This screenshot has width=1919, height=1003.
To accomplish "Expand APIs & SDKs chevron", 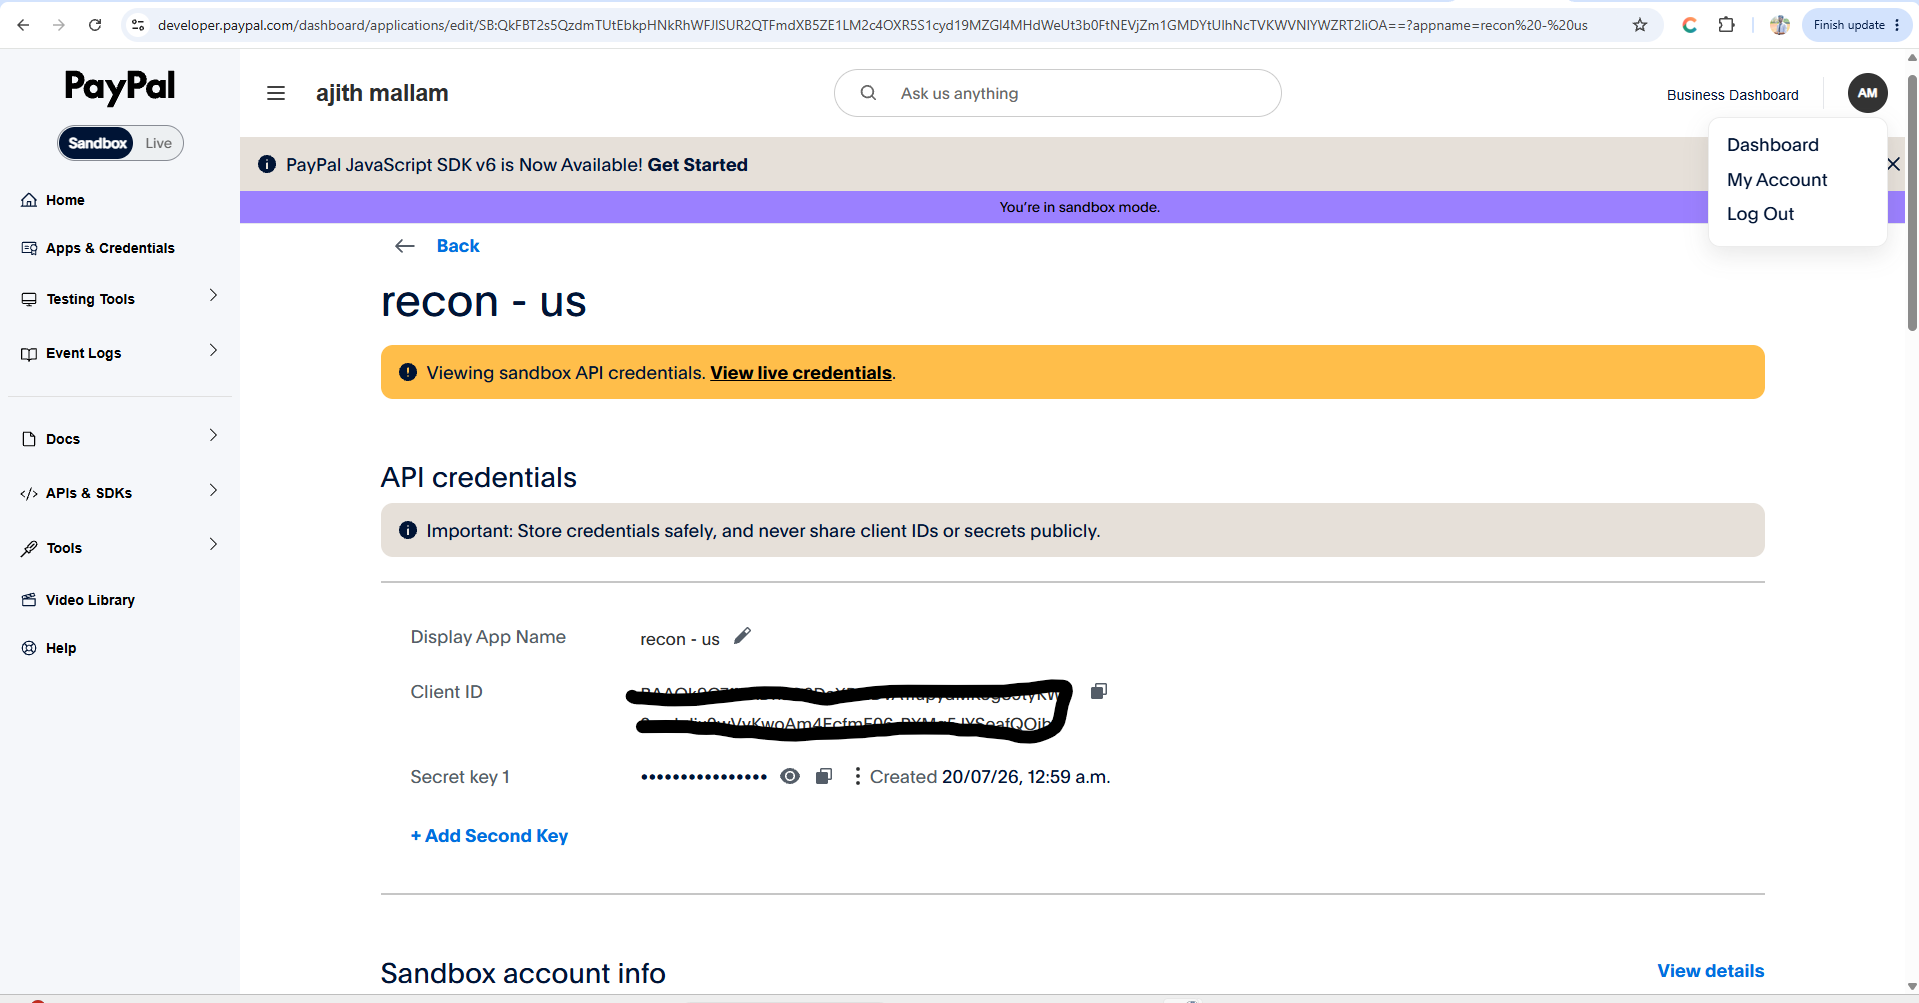I will 213,490.
